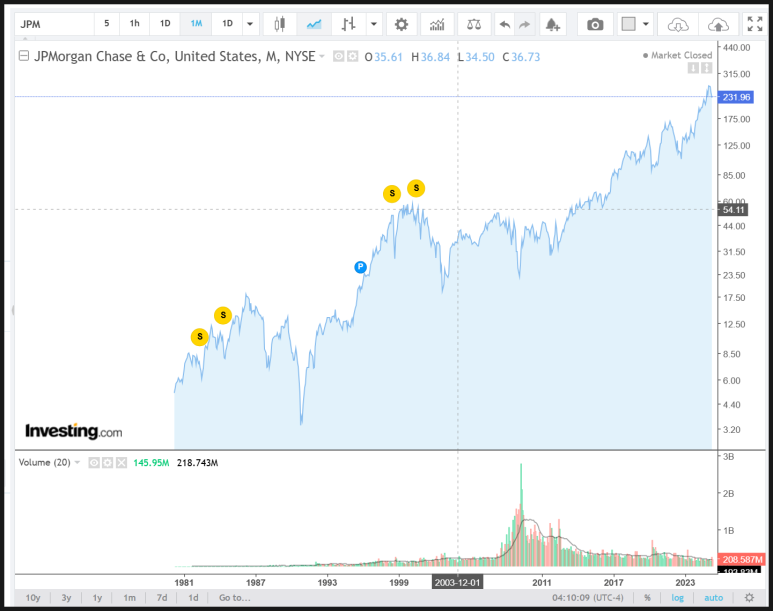Enter fullscreen chart mode
The image size is (773, 611).
coord(754,24)
